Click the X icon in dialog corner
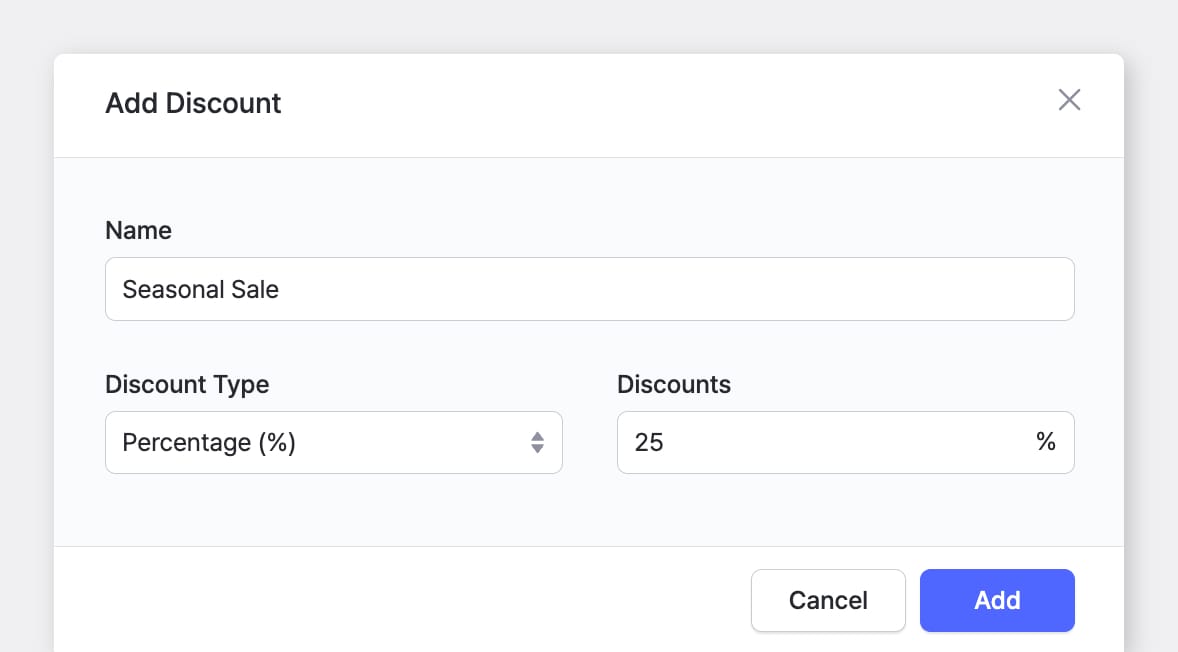 pyautogui.click(x=1069, y=100)
